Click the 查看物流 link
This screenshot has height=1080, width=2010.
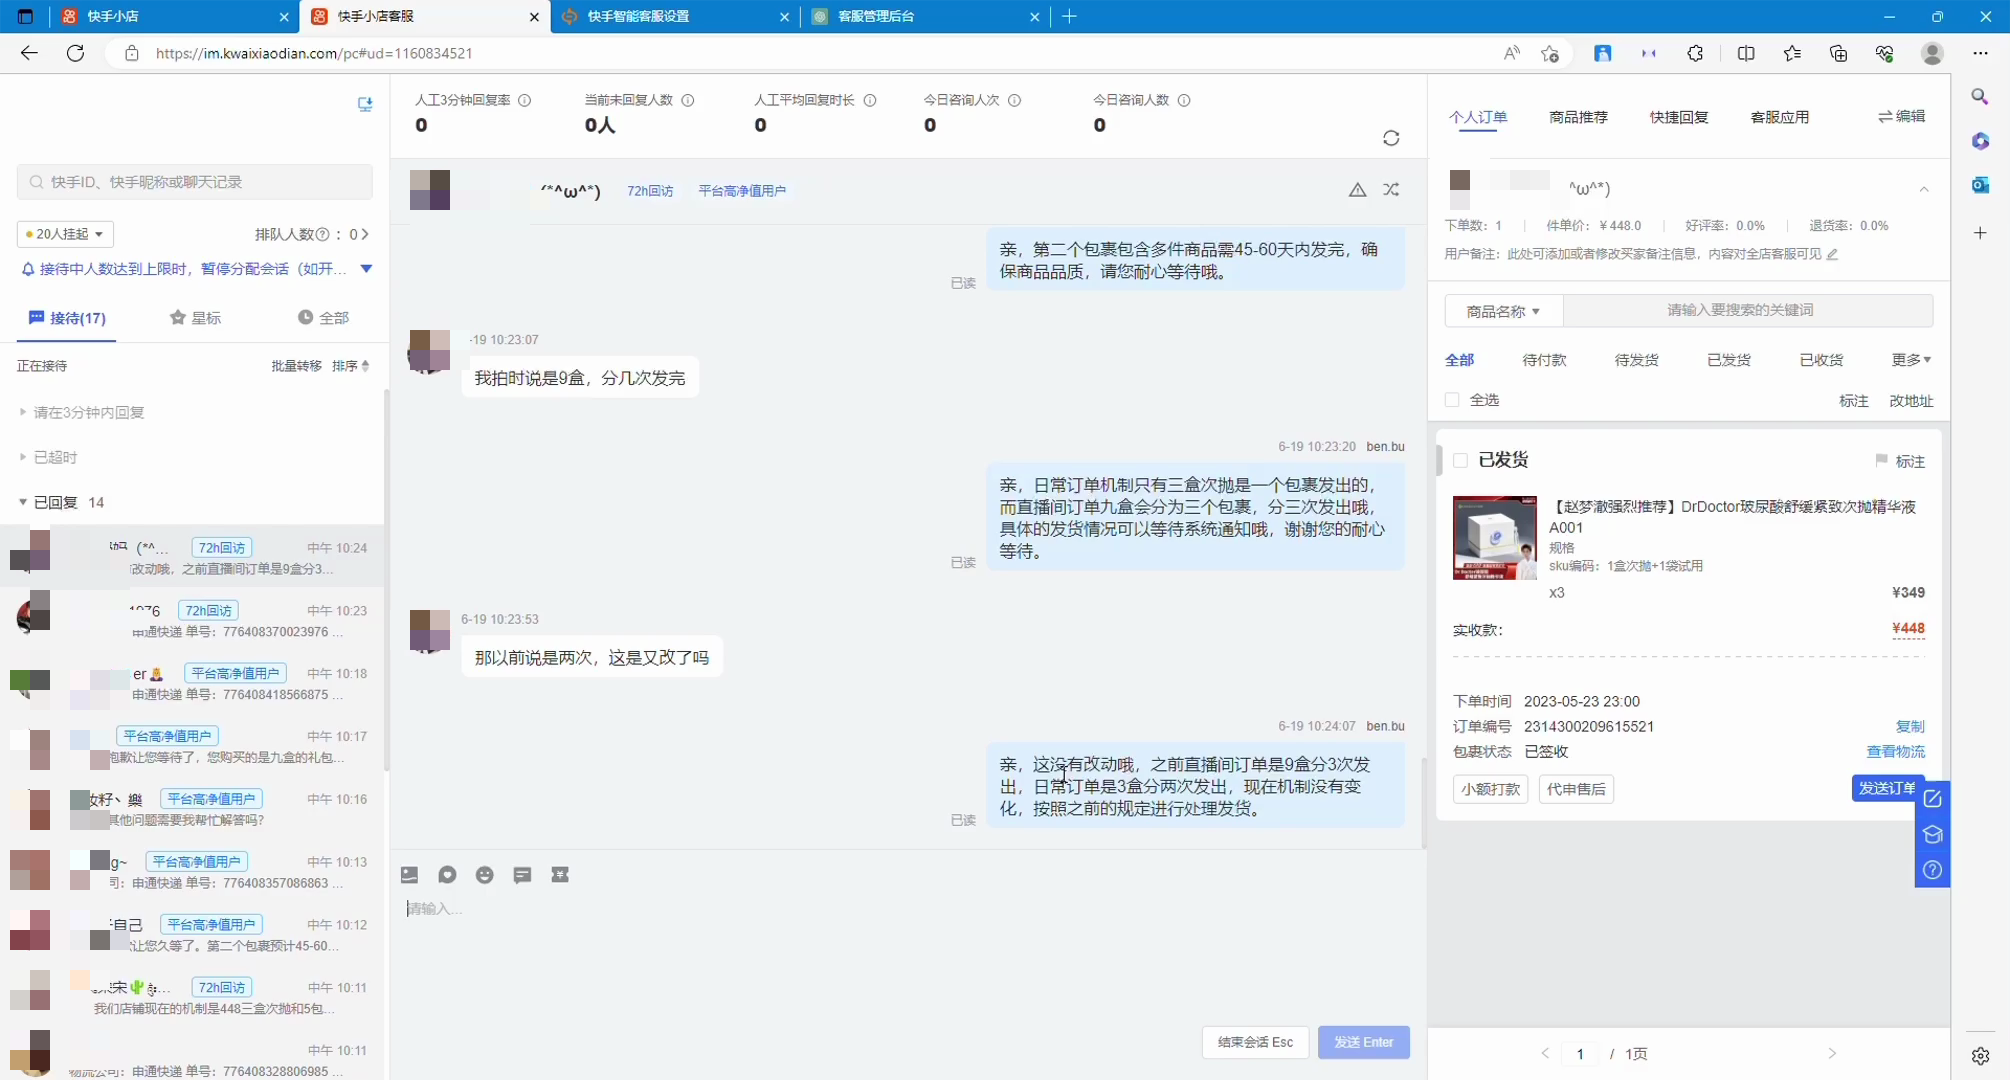(x=1895, y=752)
